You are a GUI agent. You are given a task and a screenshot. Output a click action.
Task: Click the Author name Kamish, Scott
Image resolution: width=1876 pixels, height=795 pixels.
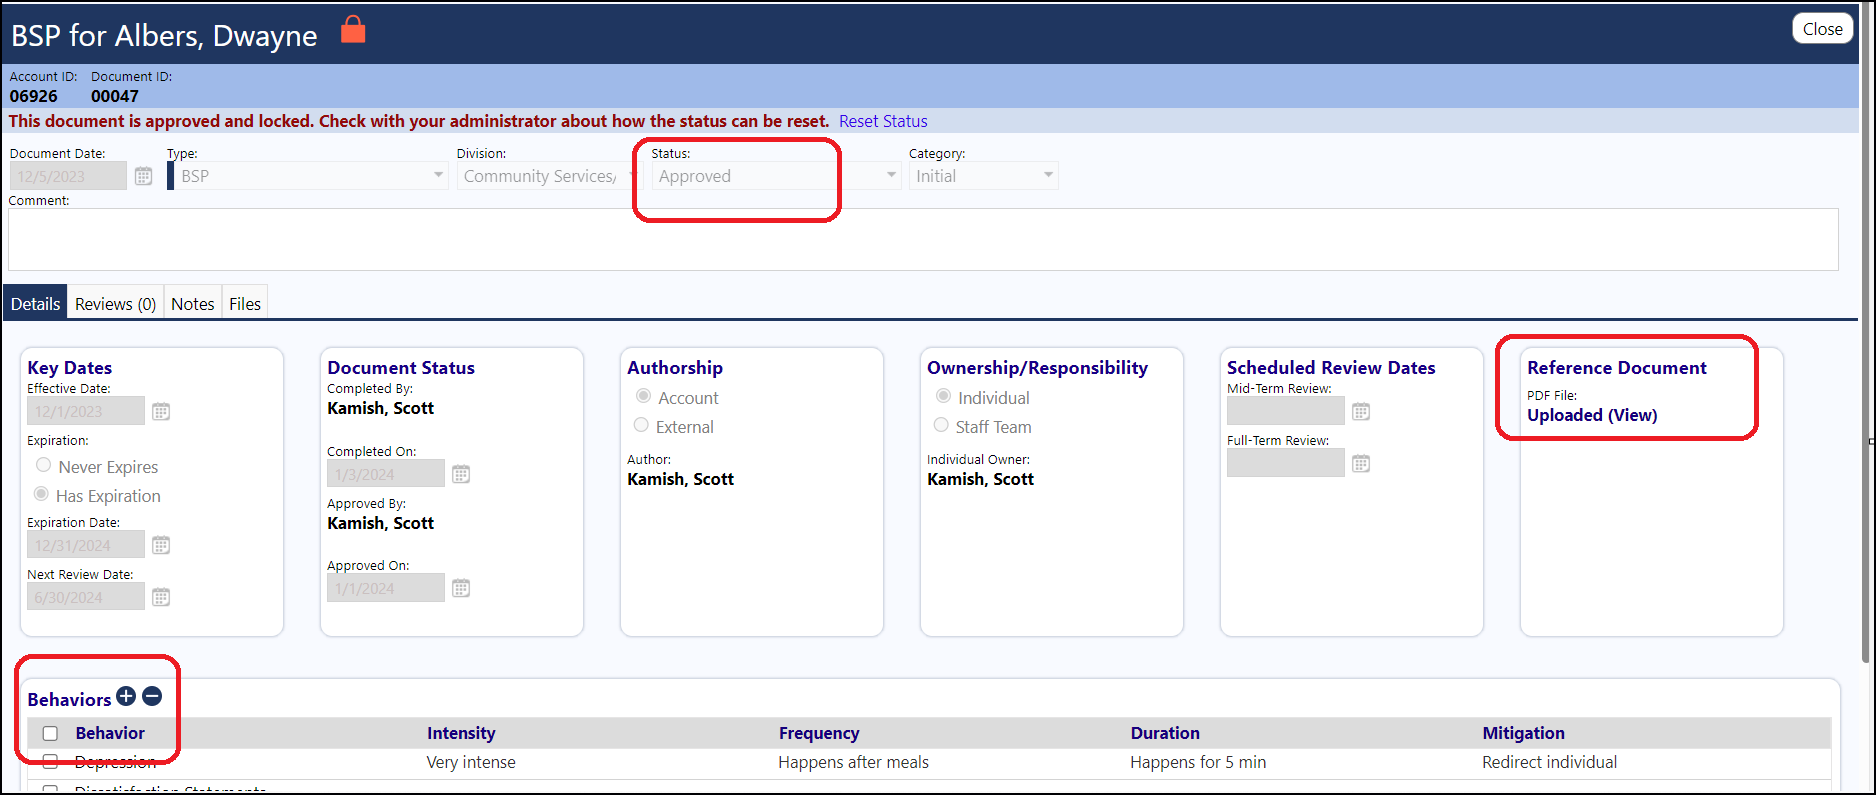[x=680, y=479]
